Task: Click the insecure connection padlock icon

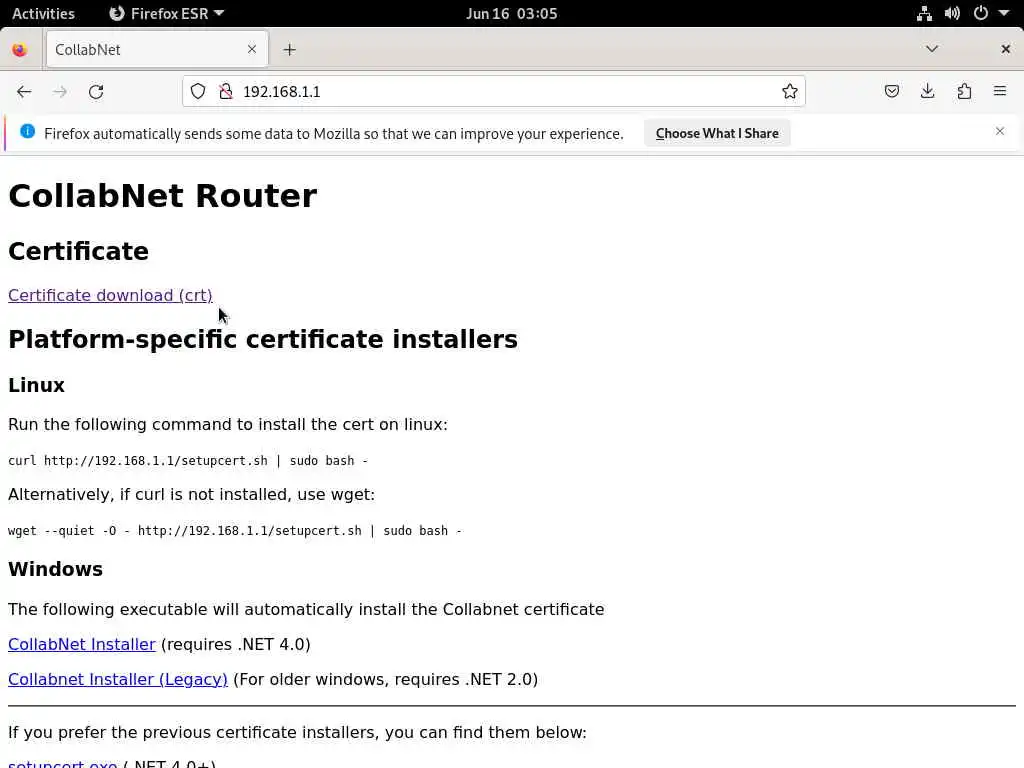Action: pos(226,91)
